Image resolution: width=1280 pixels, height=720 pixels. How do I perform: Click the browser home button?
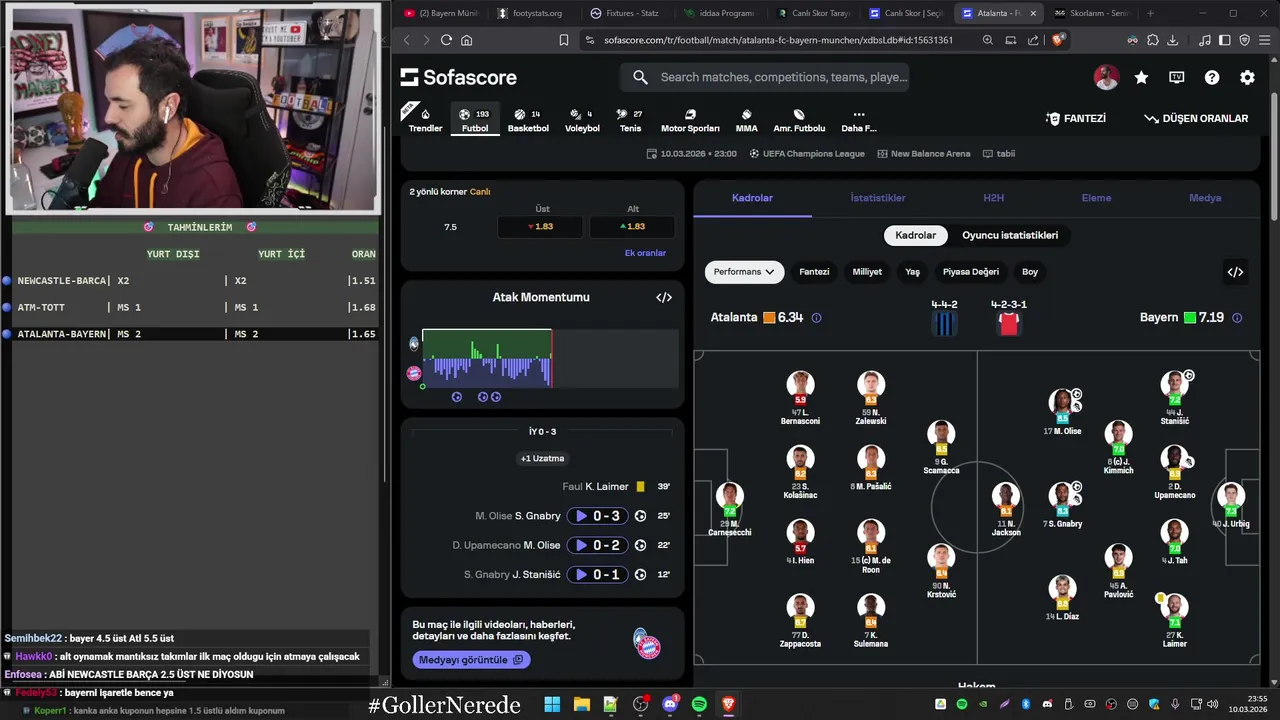coord(466,40)
